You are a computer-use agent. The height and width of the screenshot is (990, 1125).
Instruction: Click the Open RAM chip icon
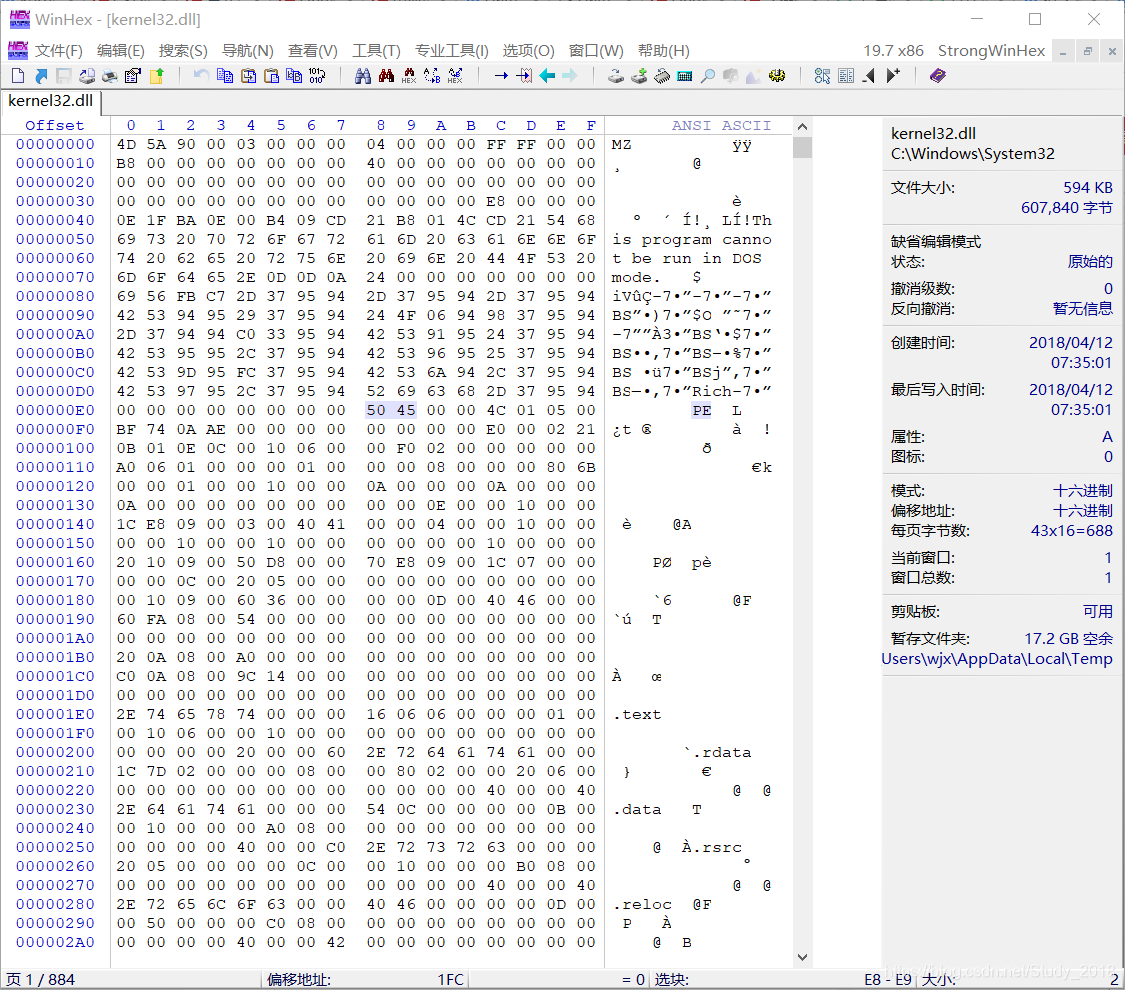tap(662, 75)
